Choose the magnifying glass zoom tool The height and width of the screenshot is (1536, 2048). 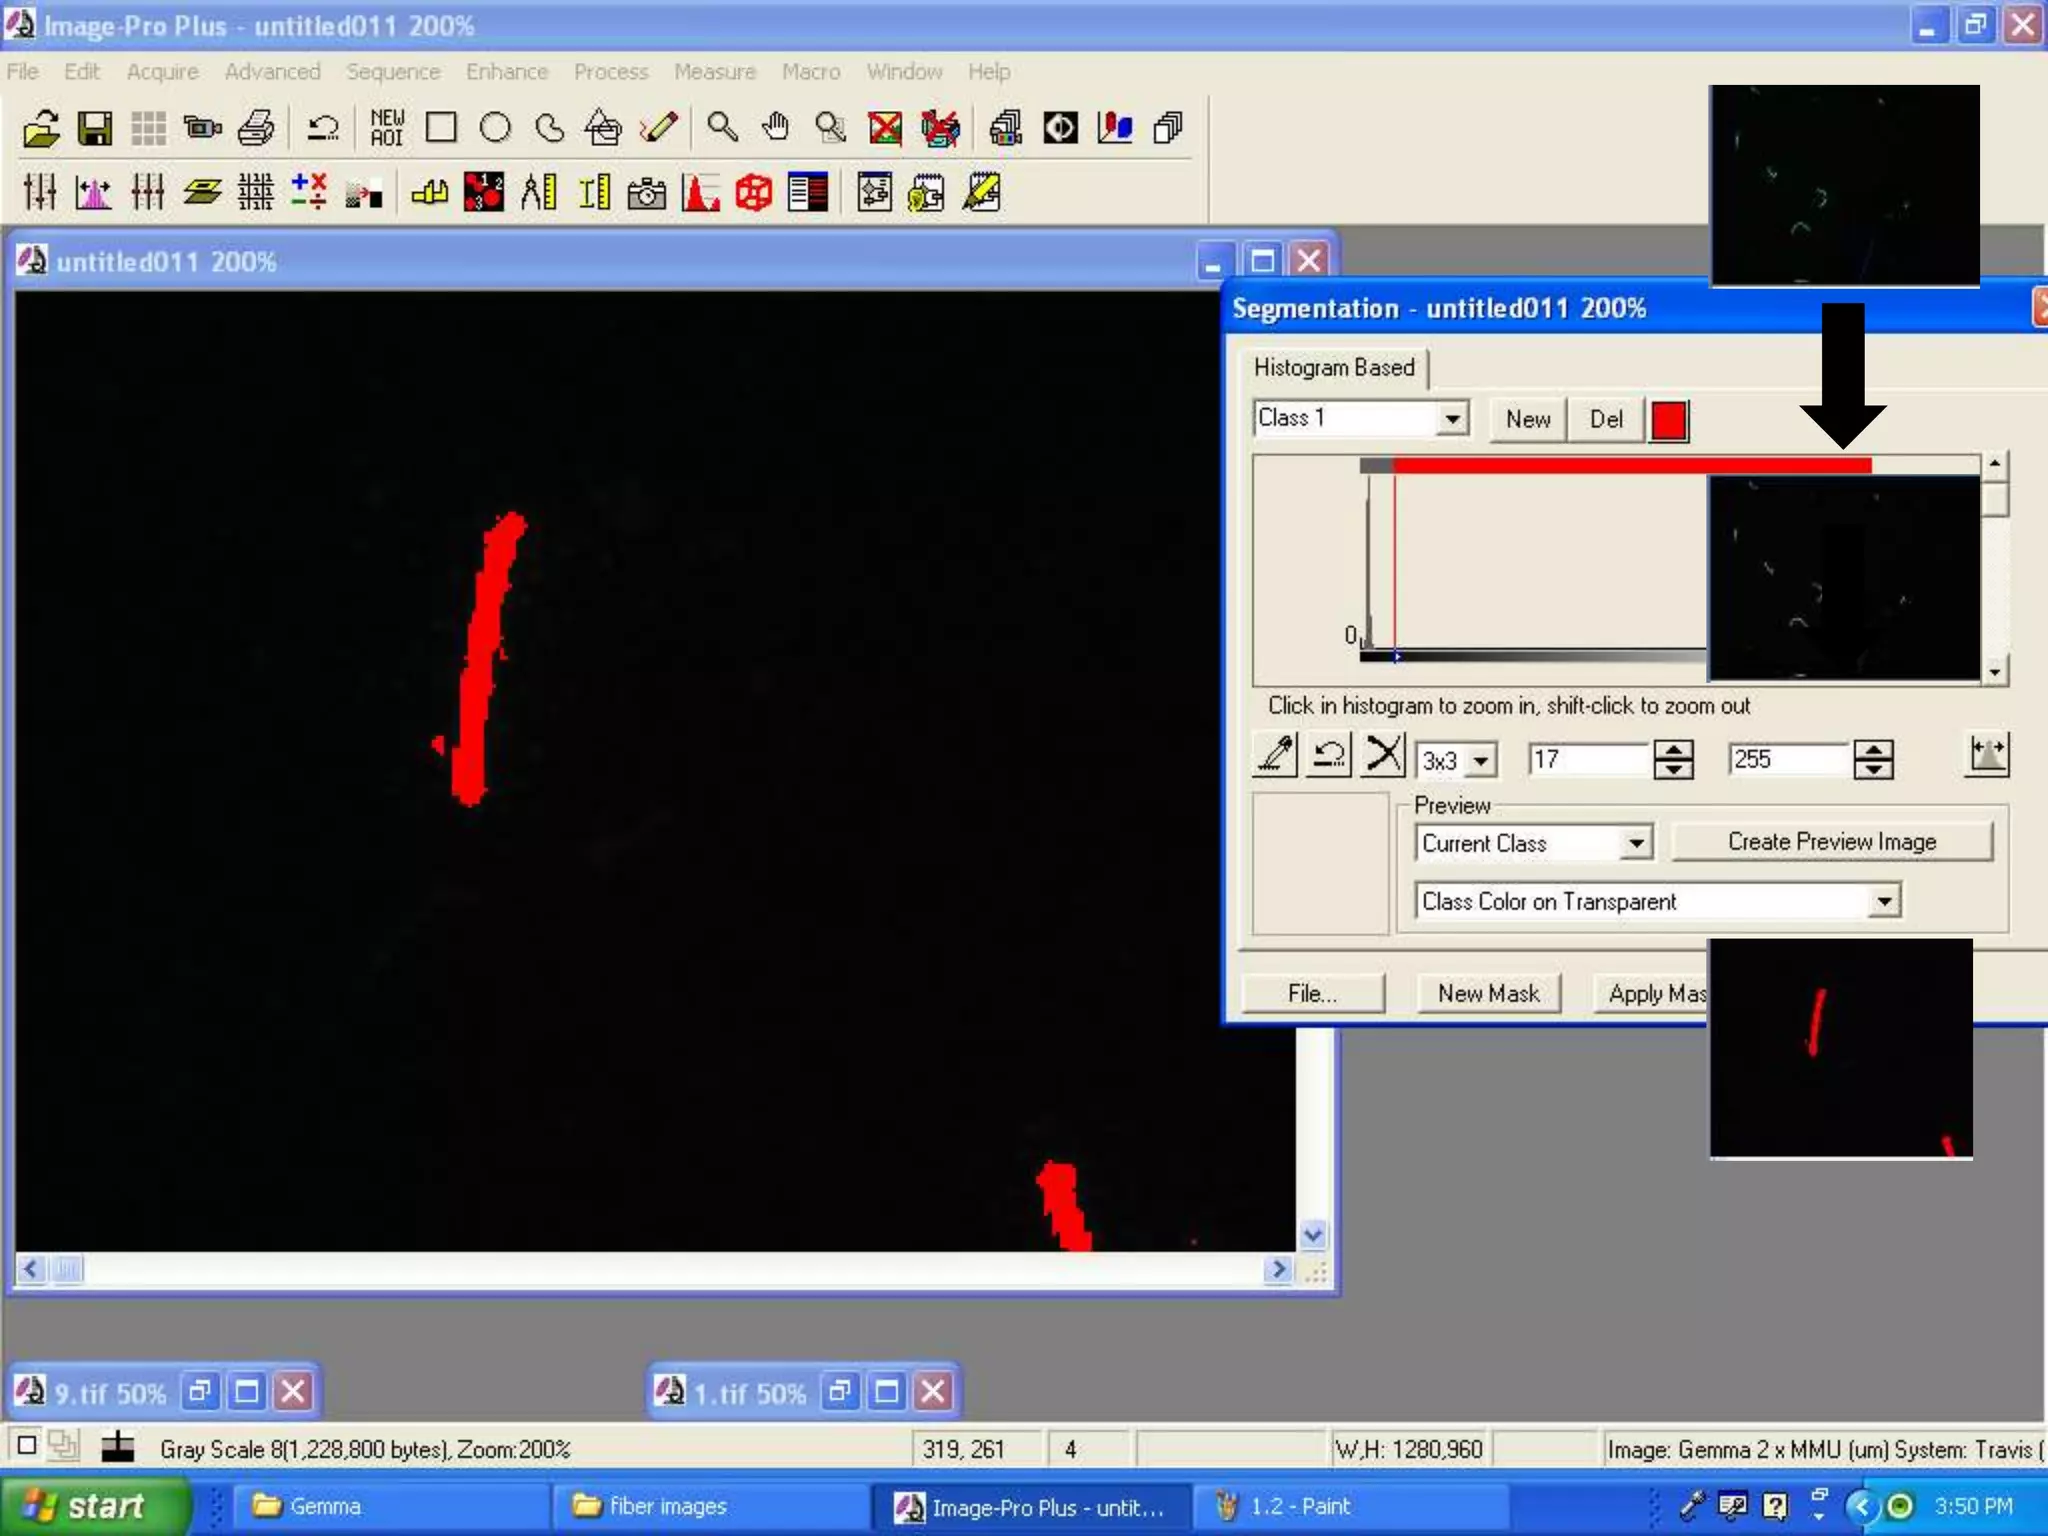722,128
